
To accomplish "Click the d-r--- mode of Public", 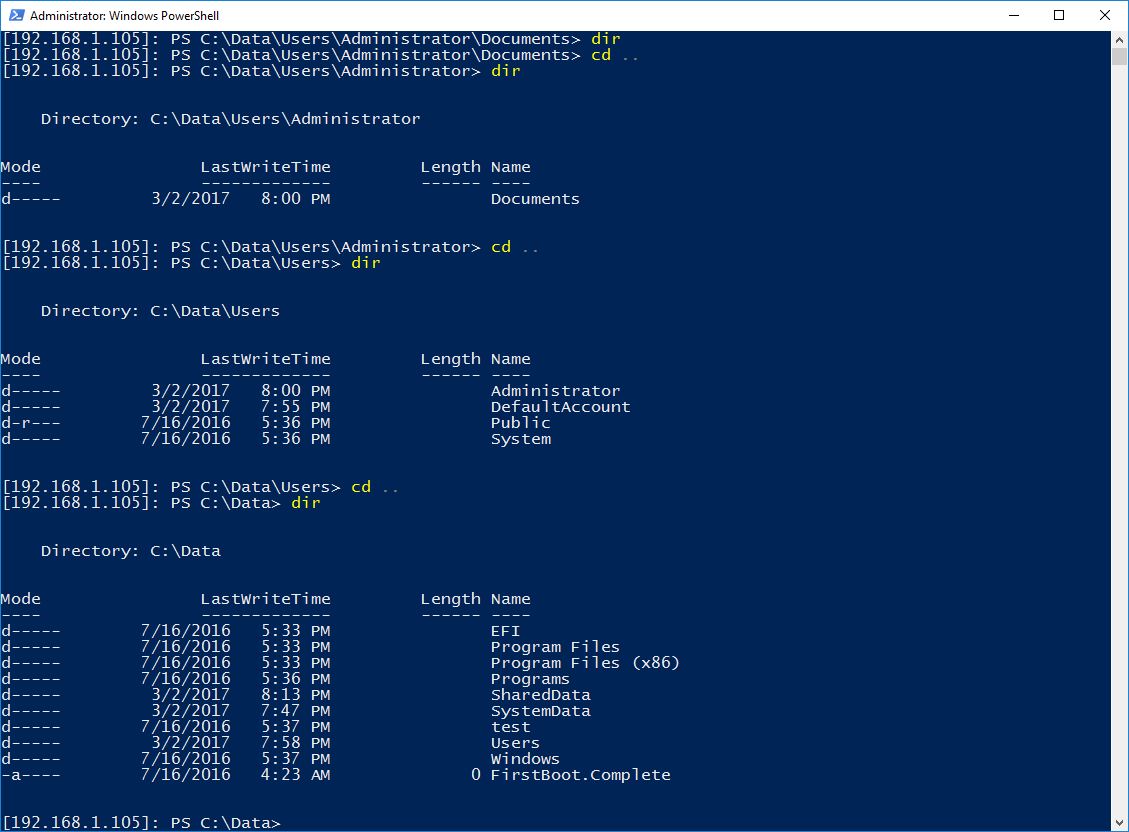I will pyautogui.click(x=30, y=422).
